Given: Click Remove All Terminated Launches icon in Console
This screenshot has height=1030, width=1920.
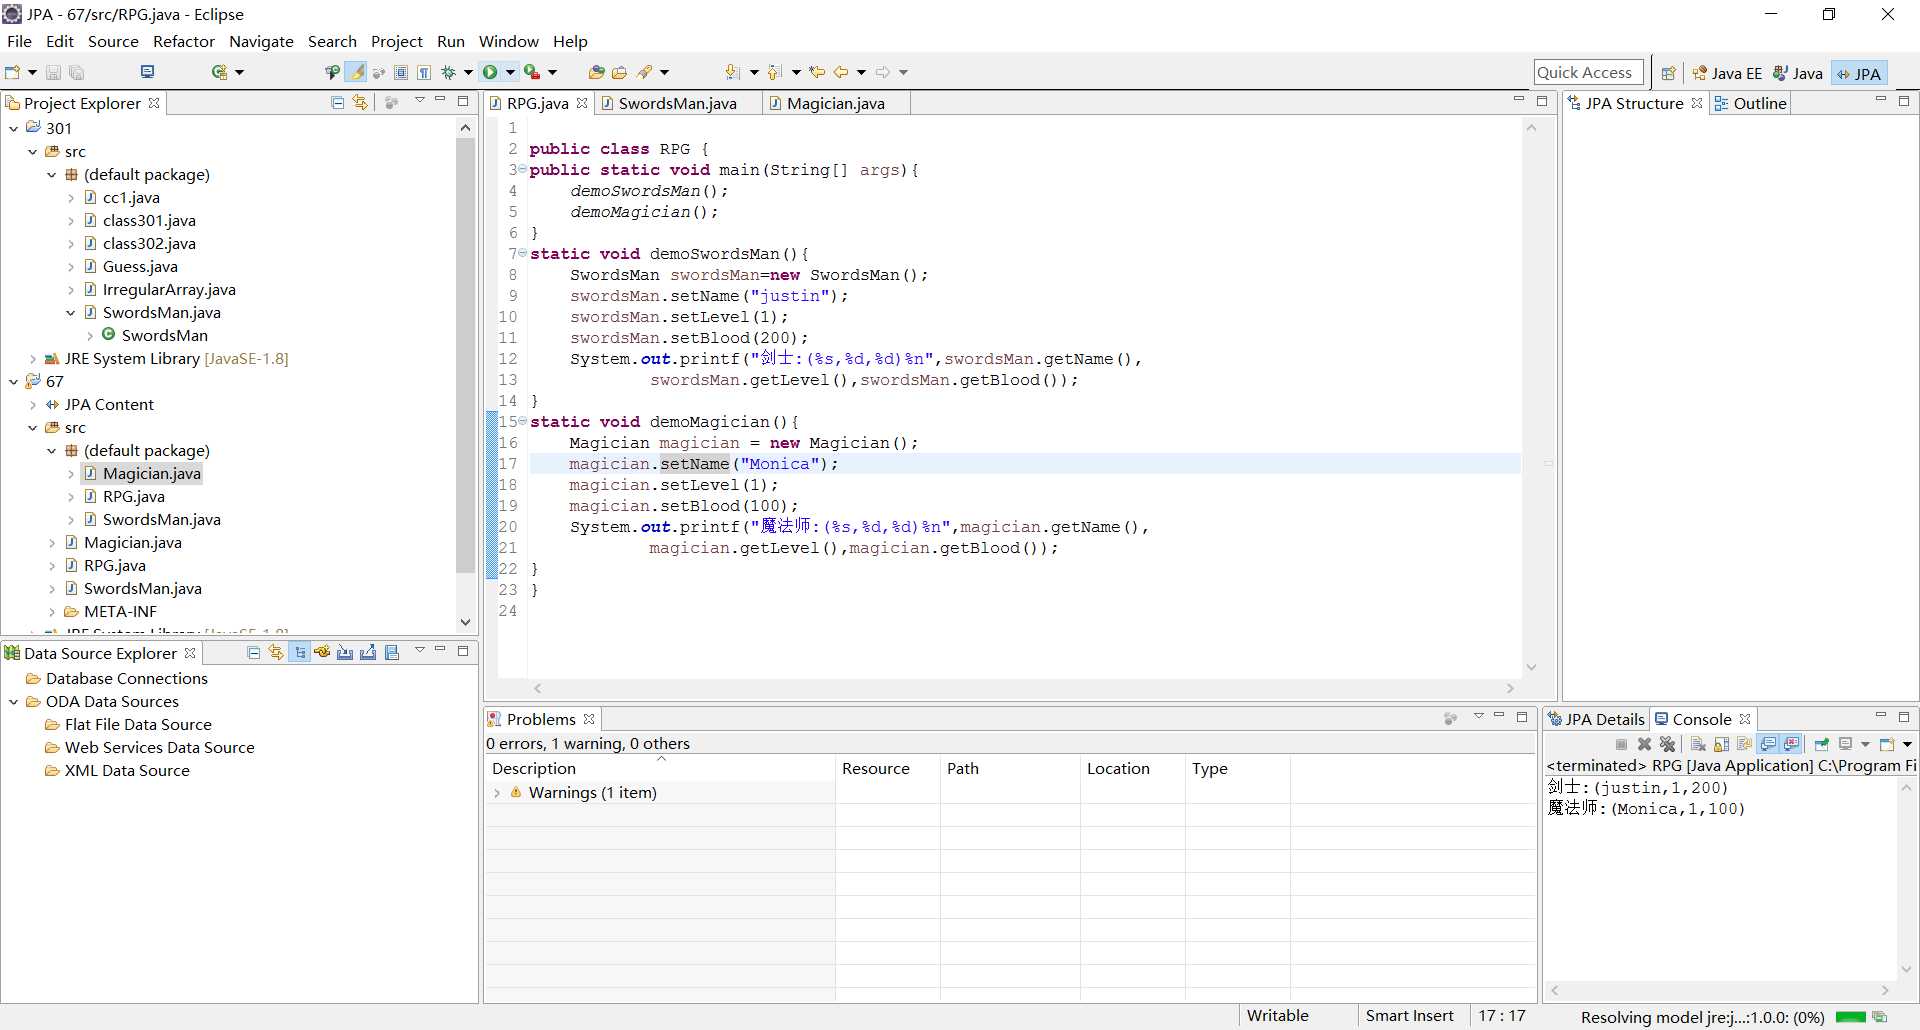Looking at the screenshot, I should (1667, 744).
